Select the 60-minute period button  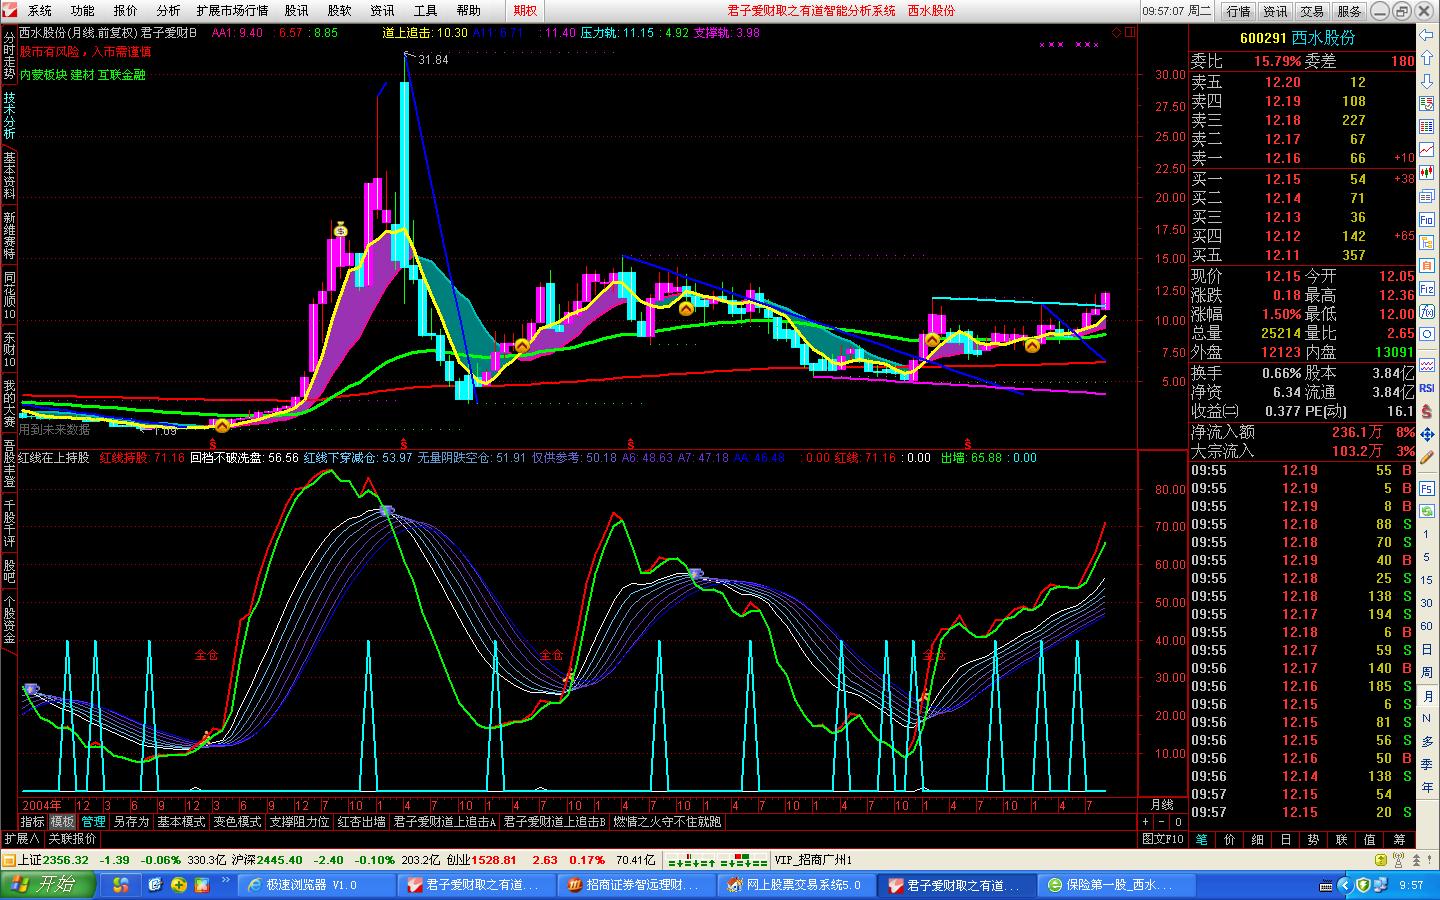[1426, 626]
